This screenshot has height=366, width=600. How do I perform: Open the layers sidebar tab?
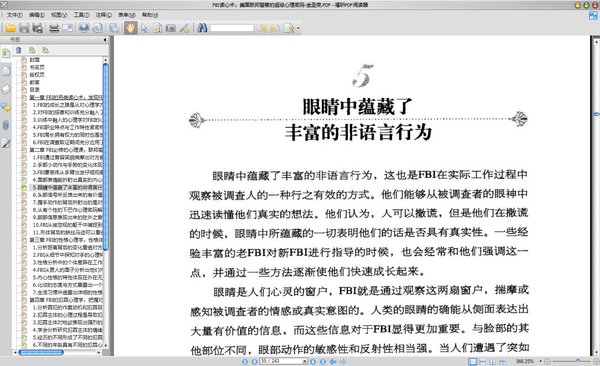tap(6, 89)
